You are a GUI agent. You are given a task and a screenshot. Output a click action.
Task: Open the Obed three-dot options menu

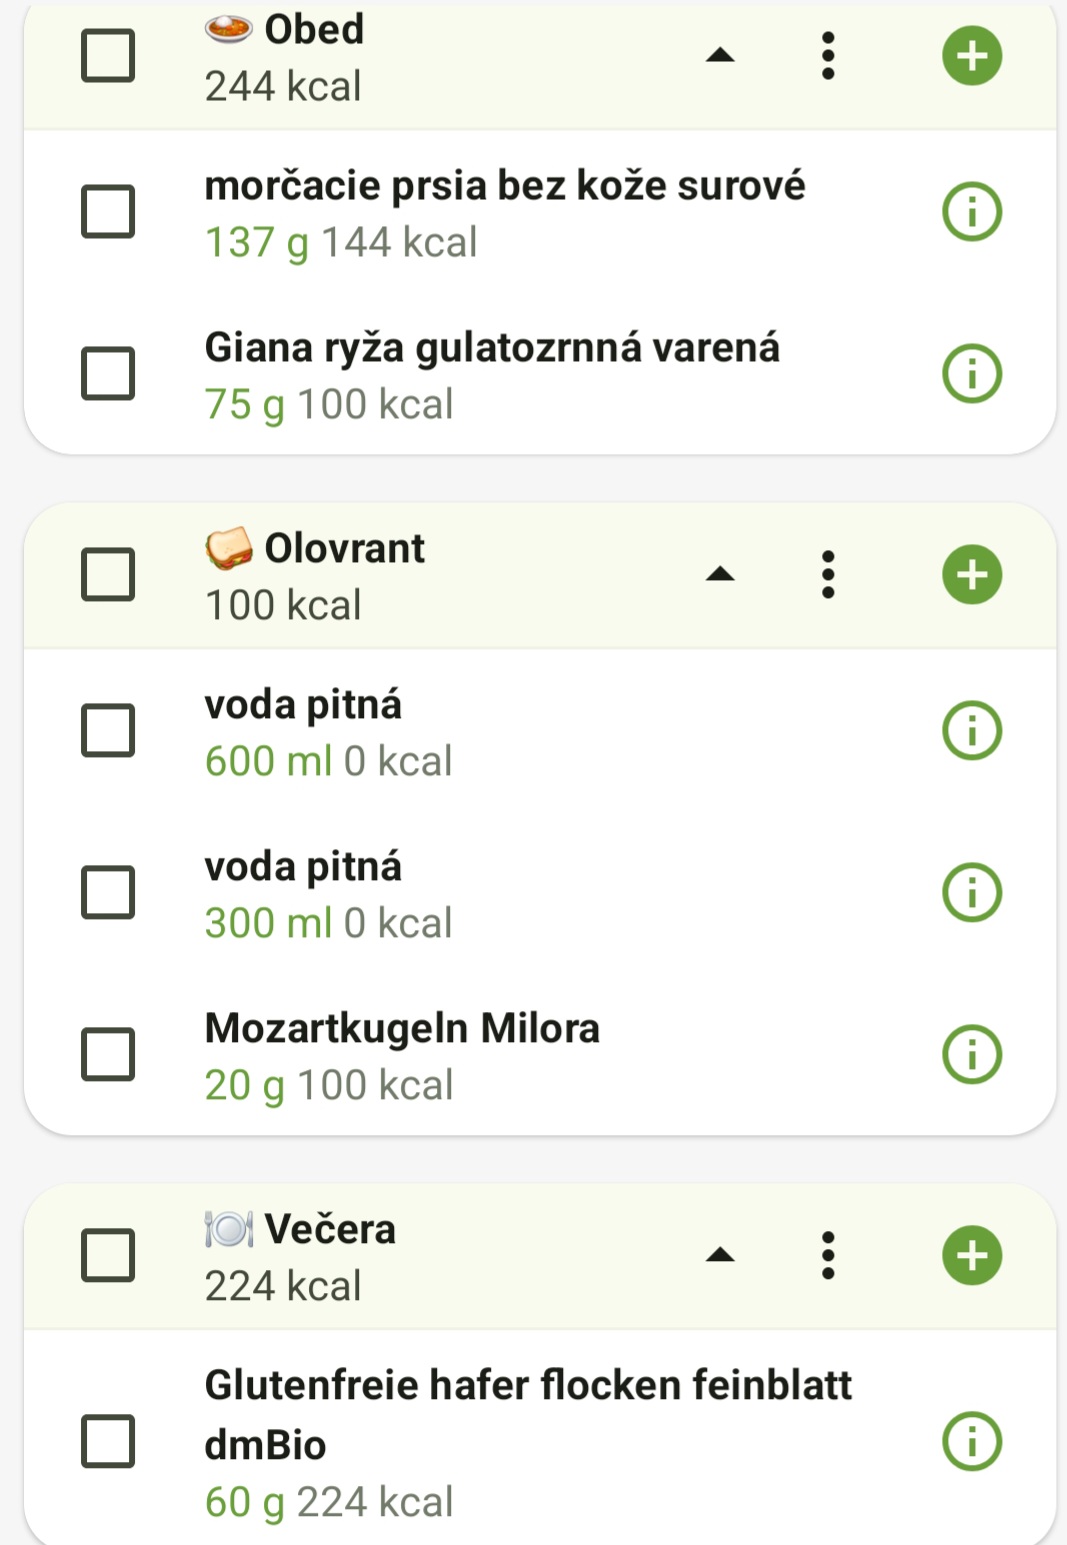(828, 56)
